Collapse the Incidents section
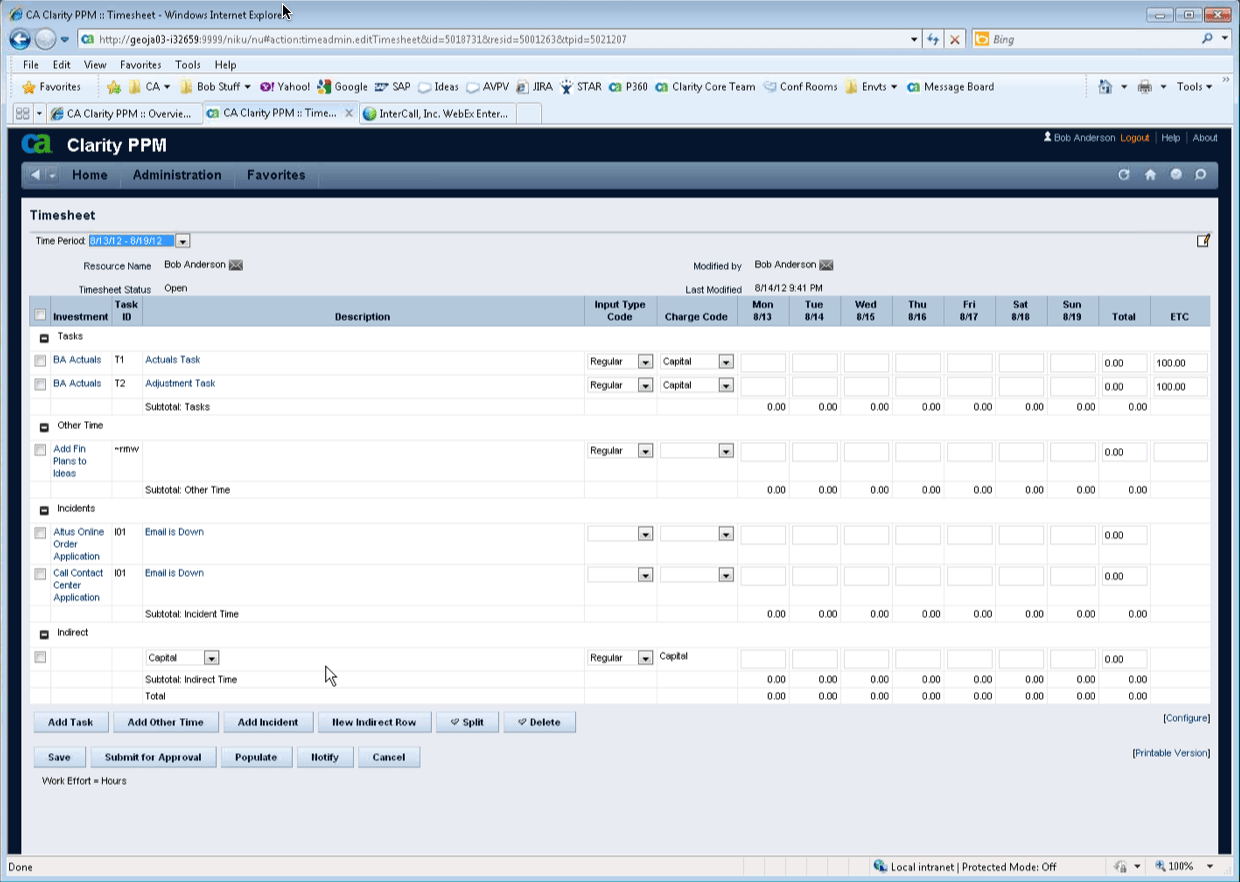The height and width of the screenshot is (882, 1240). (43, 510)
